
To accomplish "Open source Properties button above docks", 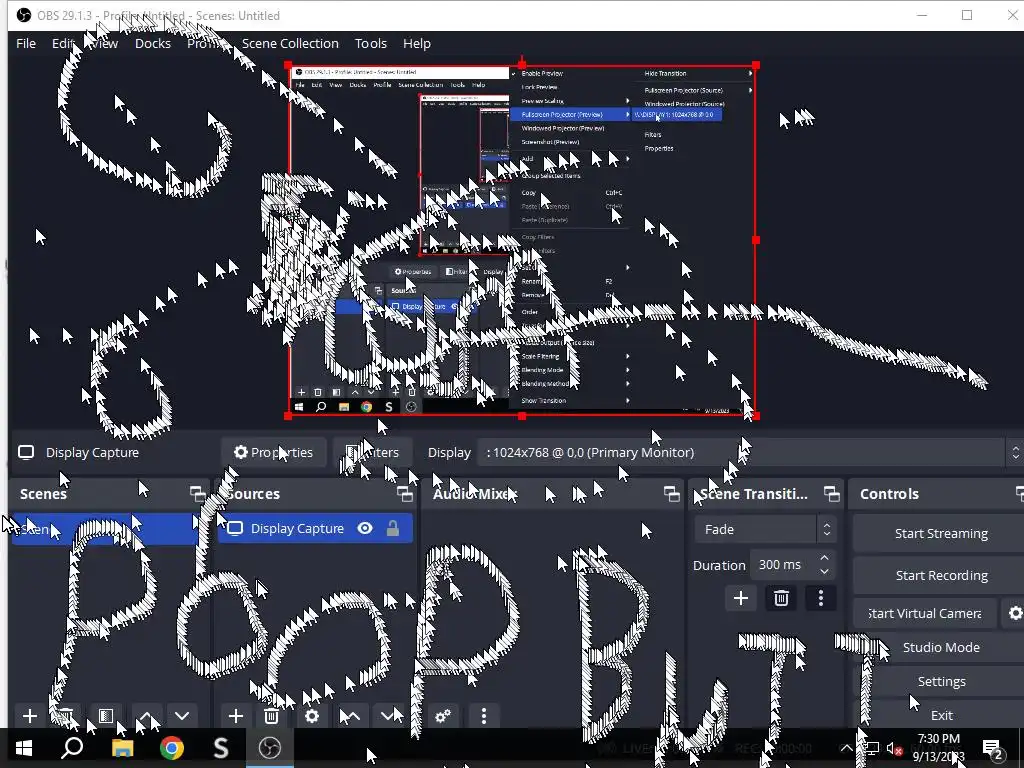I will pyautogui.click(x=274, y=452).
